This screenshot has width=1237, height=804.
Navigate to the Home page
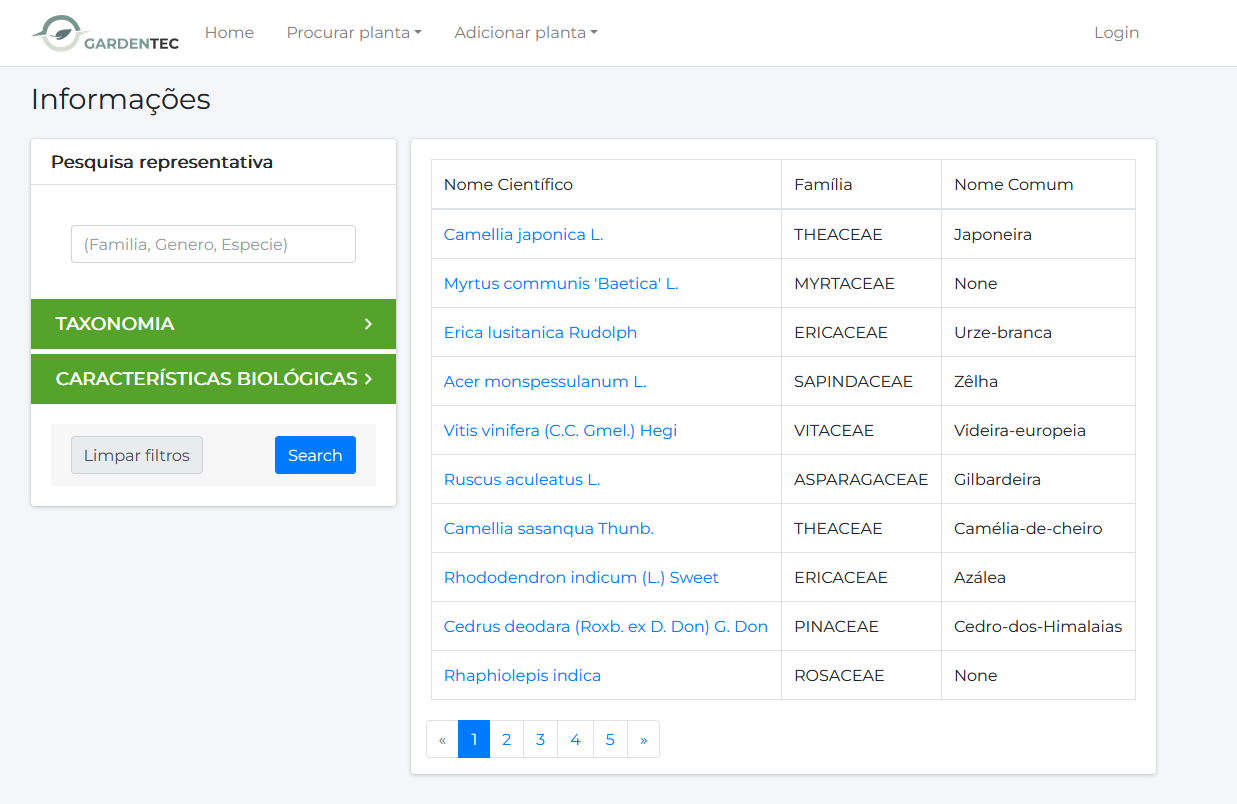pos(229,33)
